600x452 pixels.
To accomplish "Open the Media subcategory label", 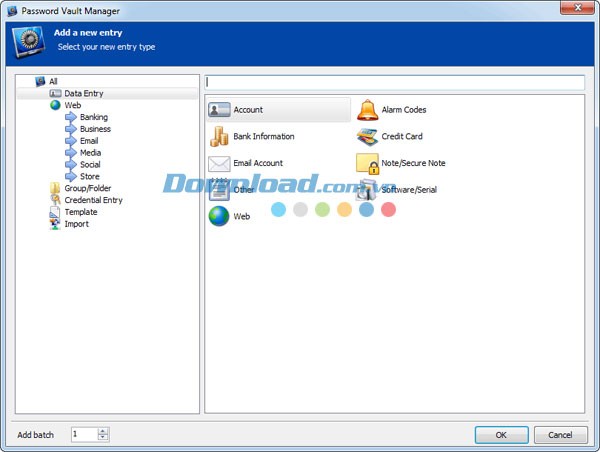I will [x=90, y=153].
